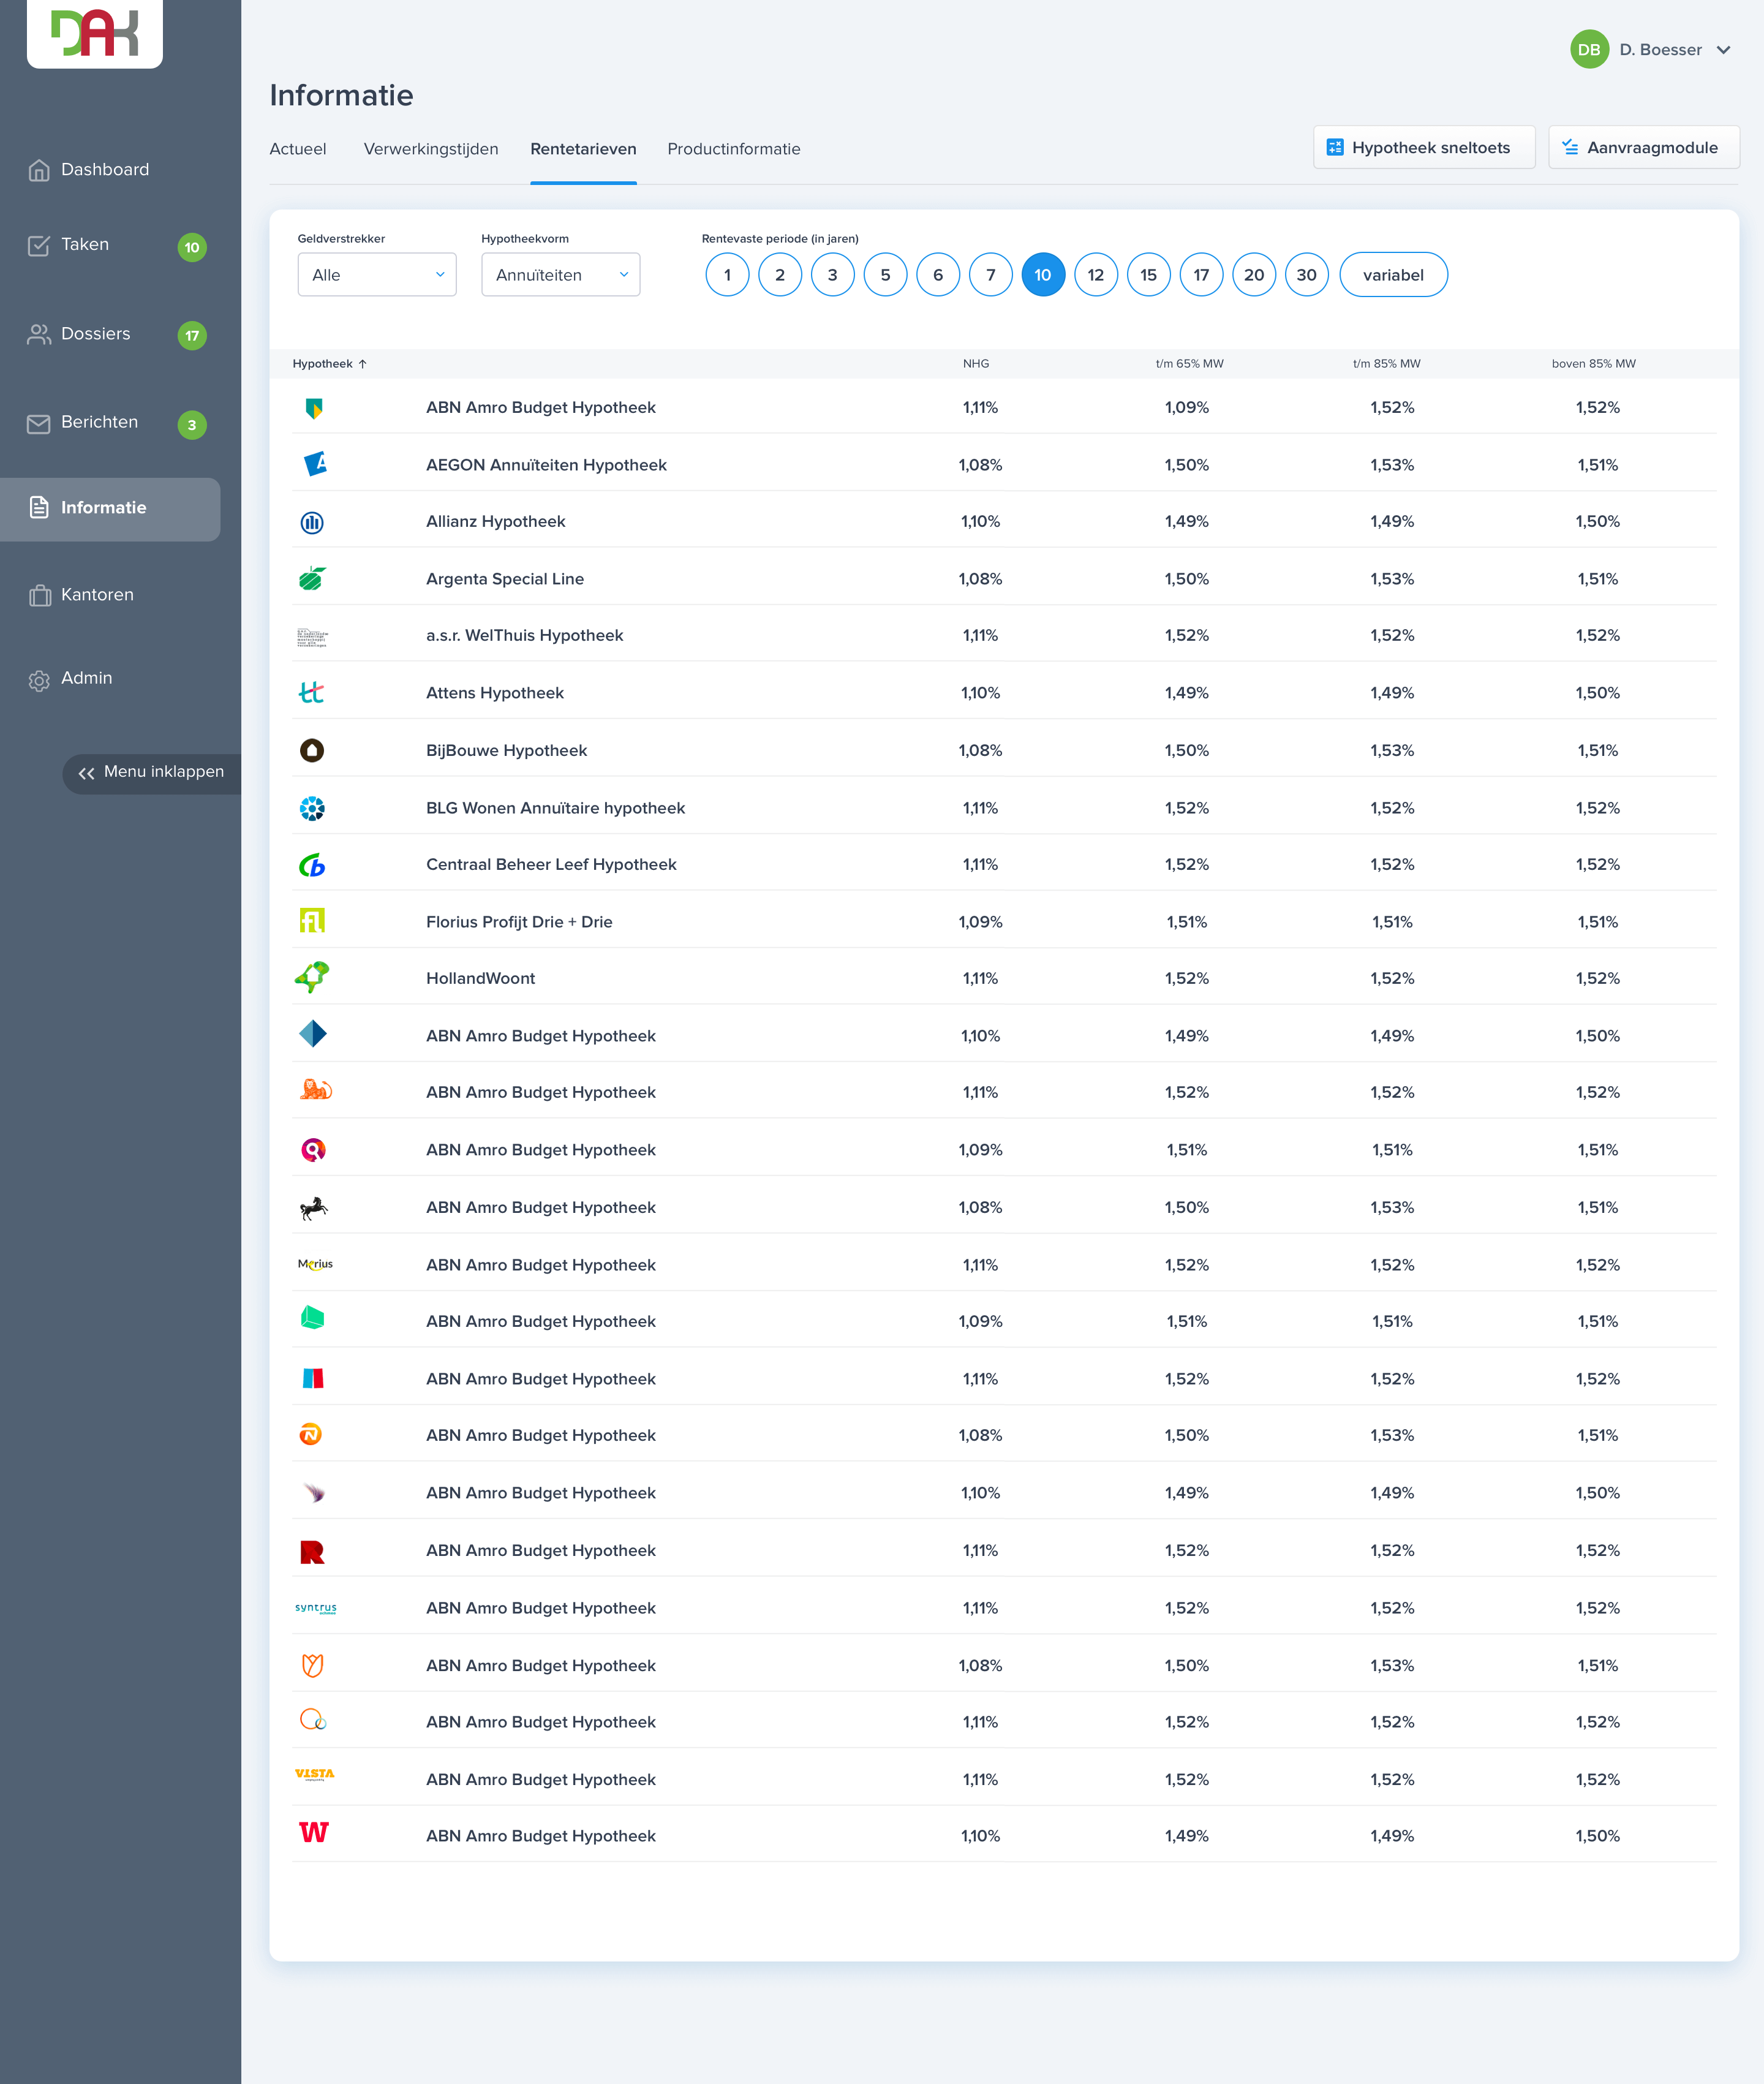
Task: Open the Hypotheekvorm Annuïteiten dropdown
Action: click(x=560, y=275)
